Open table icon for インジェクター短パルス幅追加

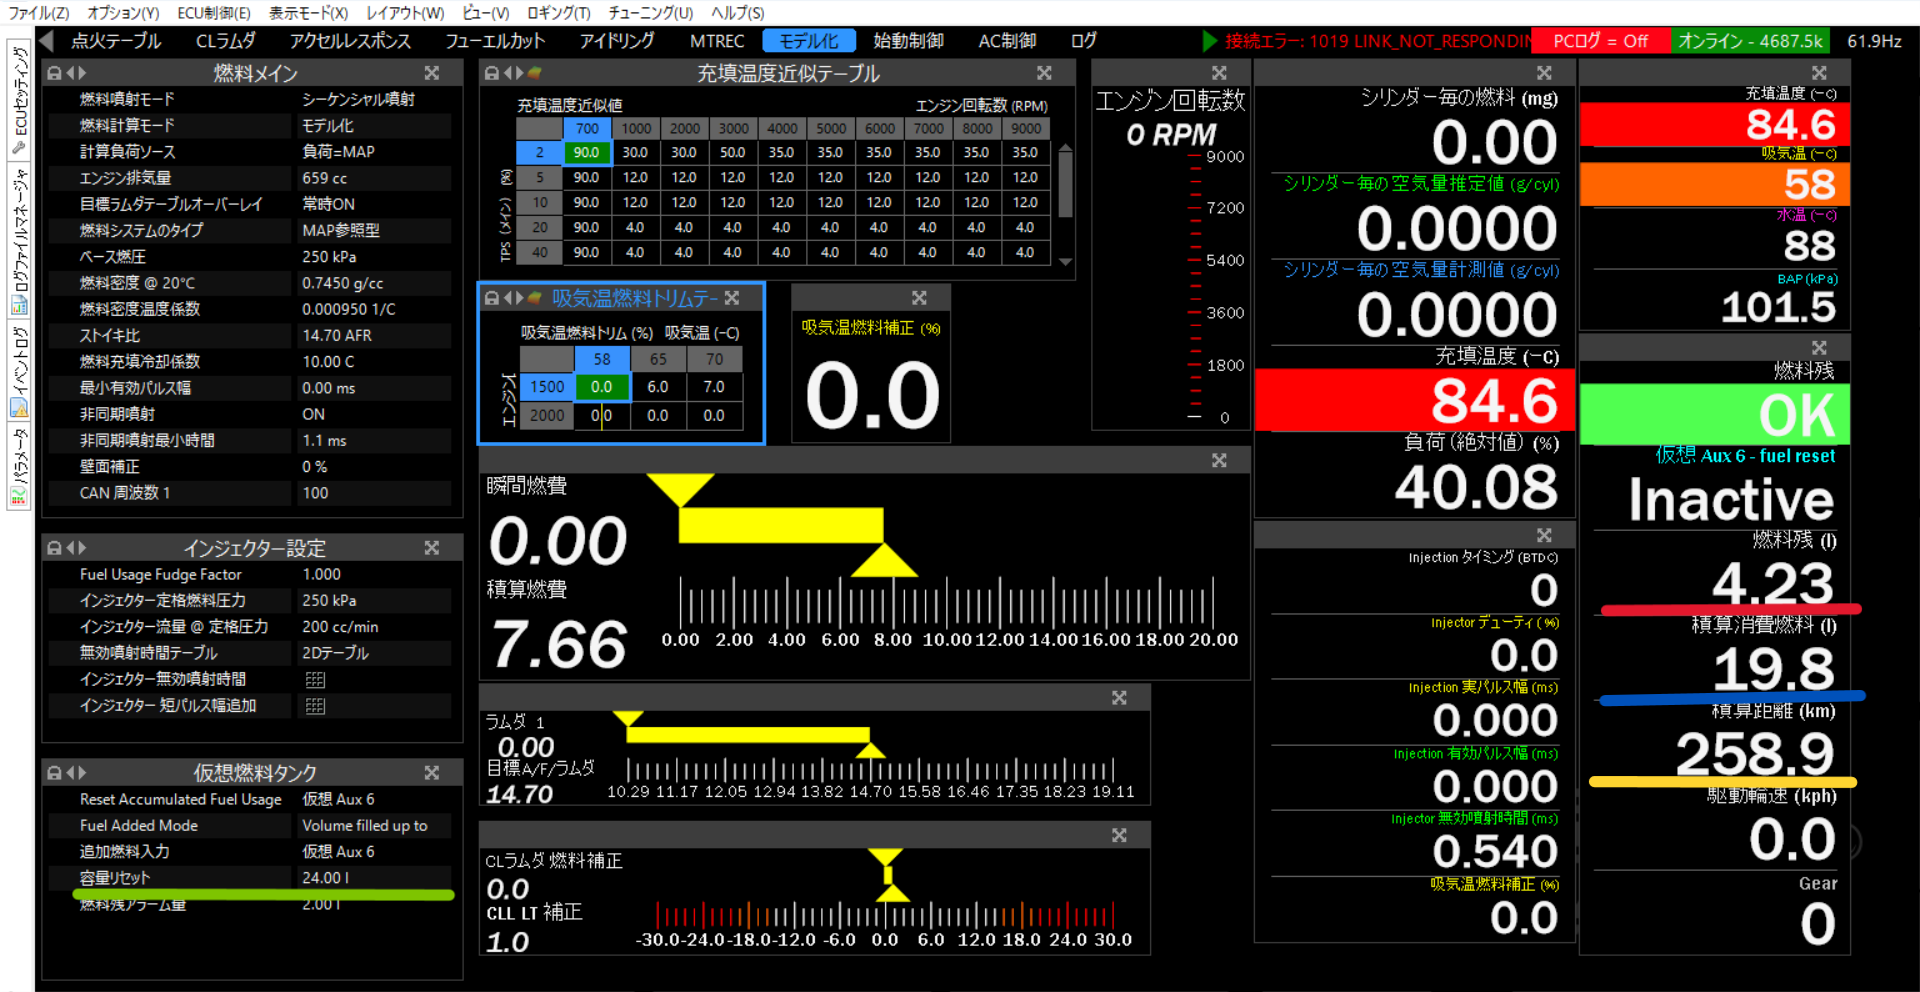pos(315,706)
